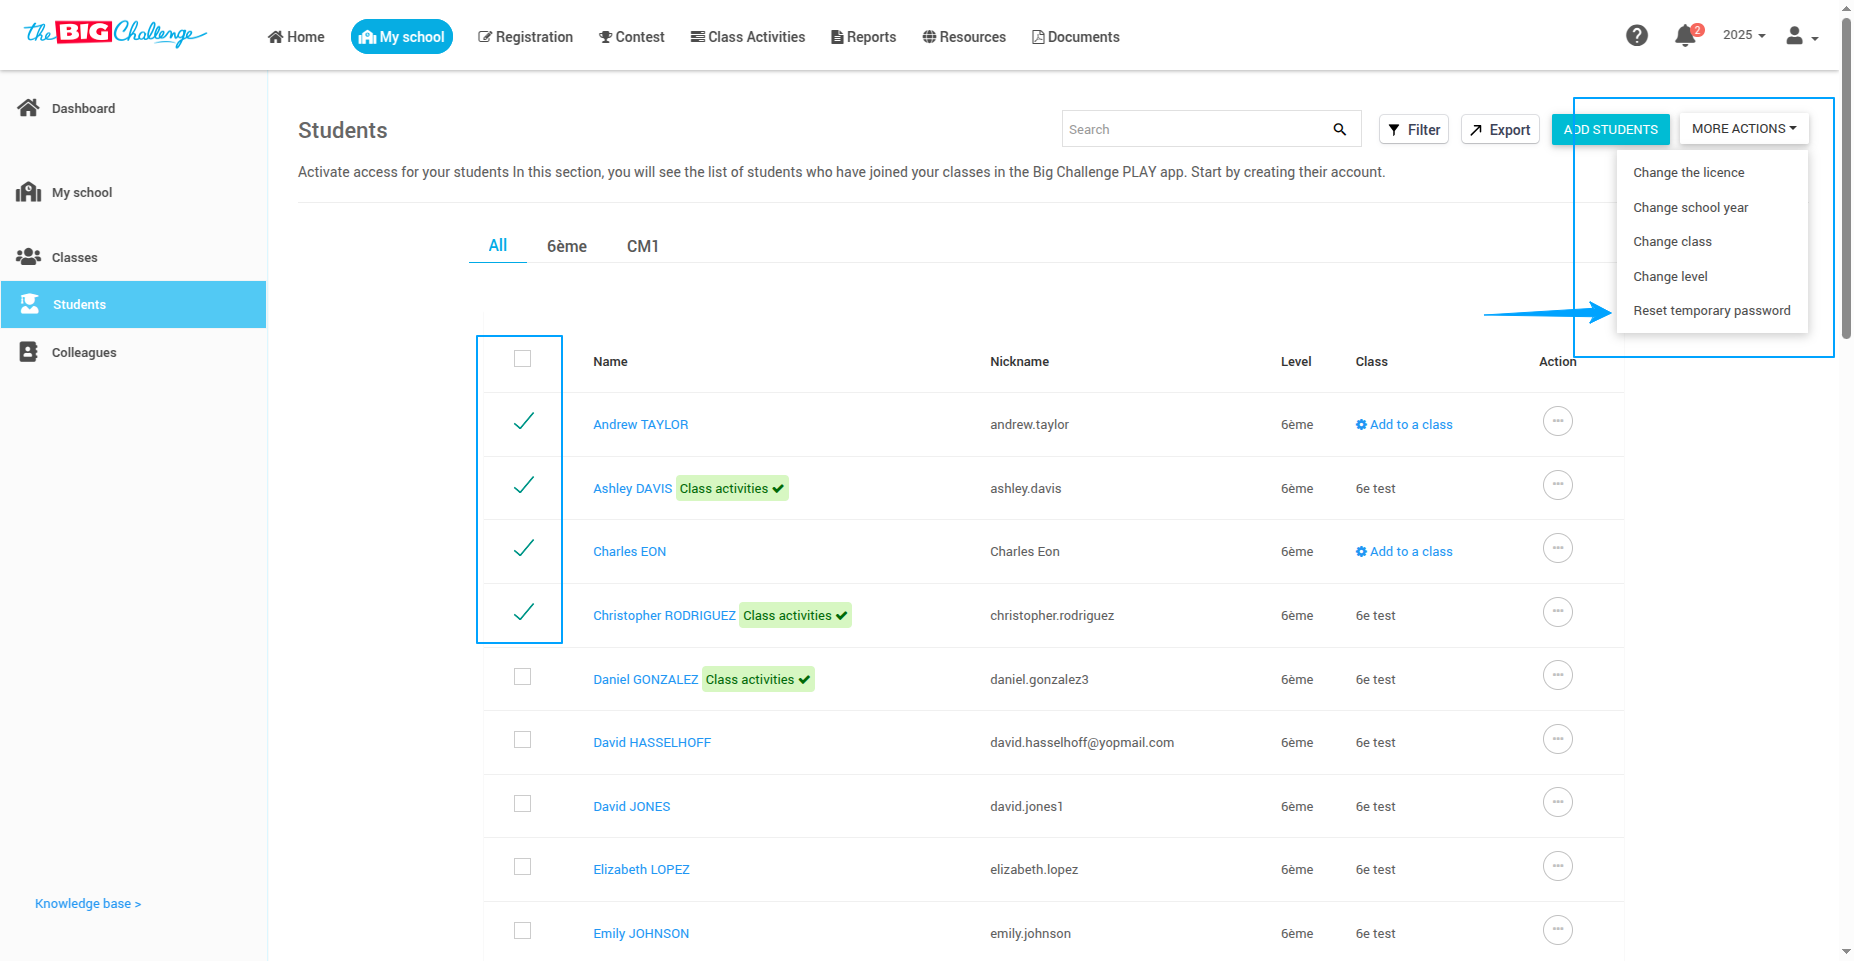Open the user account icon menu
Screen dimensions: 1854x961
coord(1802,36)
